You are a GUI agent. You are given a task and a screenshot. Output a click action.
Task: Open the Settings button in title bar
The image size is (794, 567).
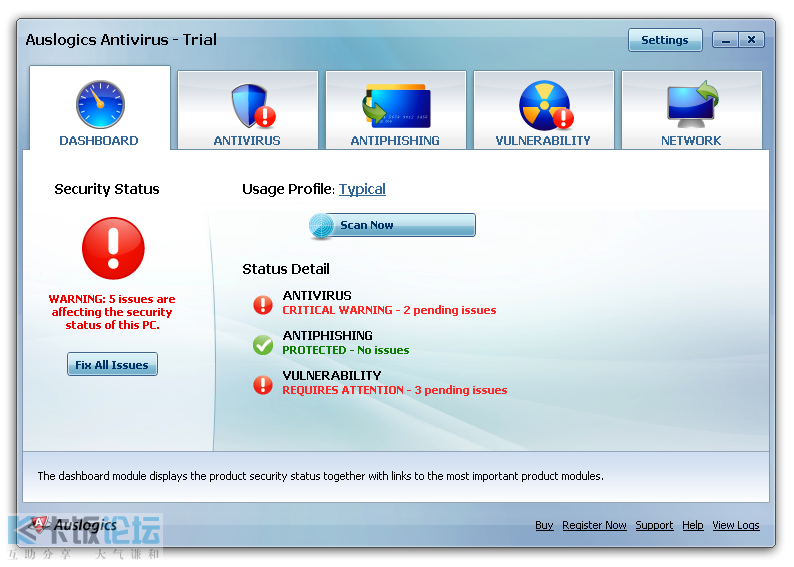[664, 40]
